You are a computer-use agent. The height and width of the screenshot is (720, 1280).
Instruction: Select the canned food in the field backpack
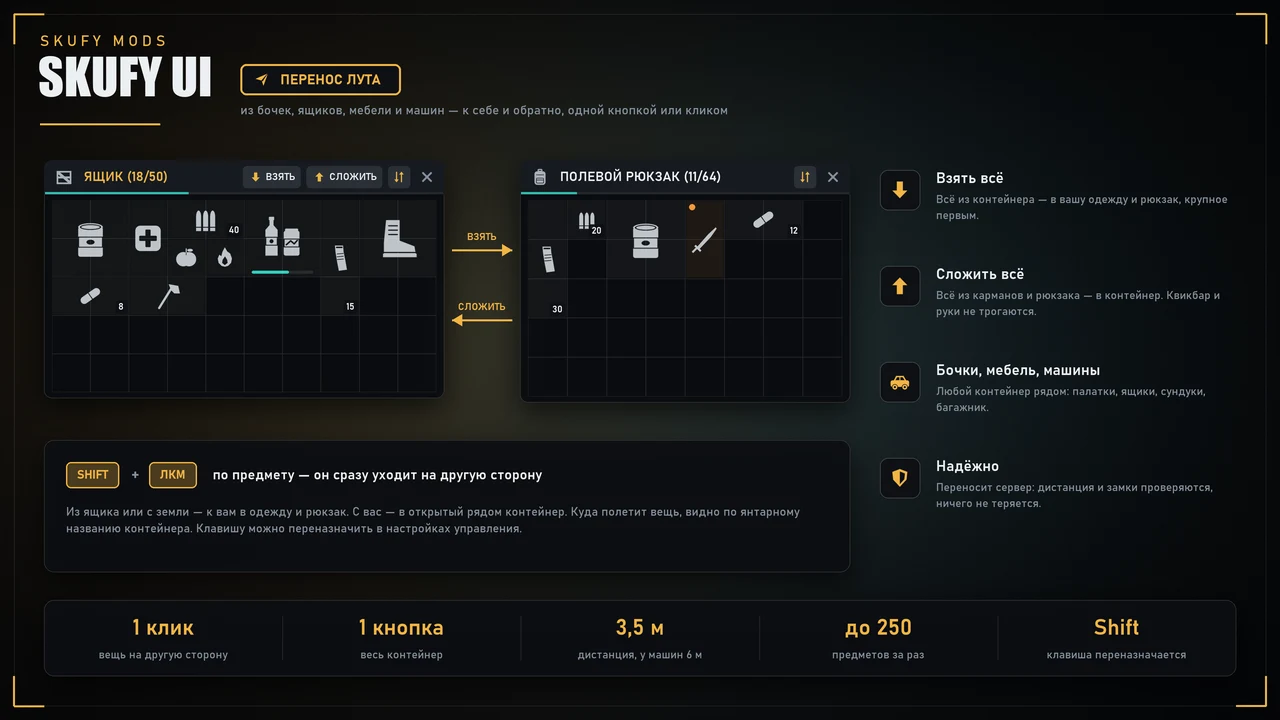[646, 240]
